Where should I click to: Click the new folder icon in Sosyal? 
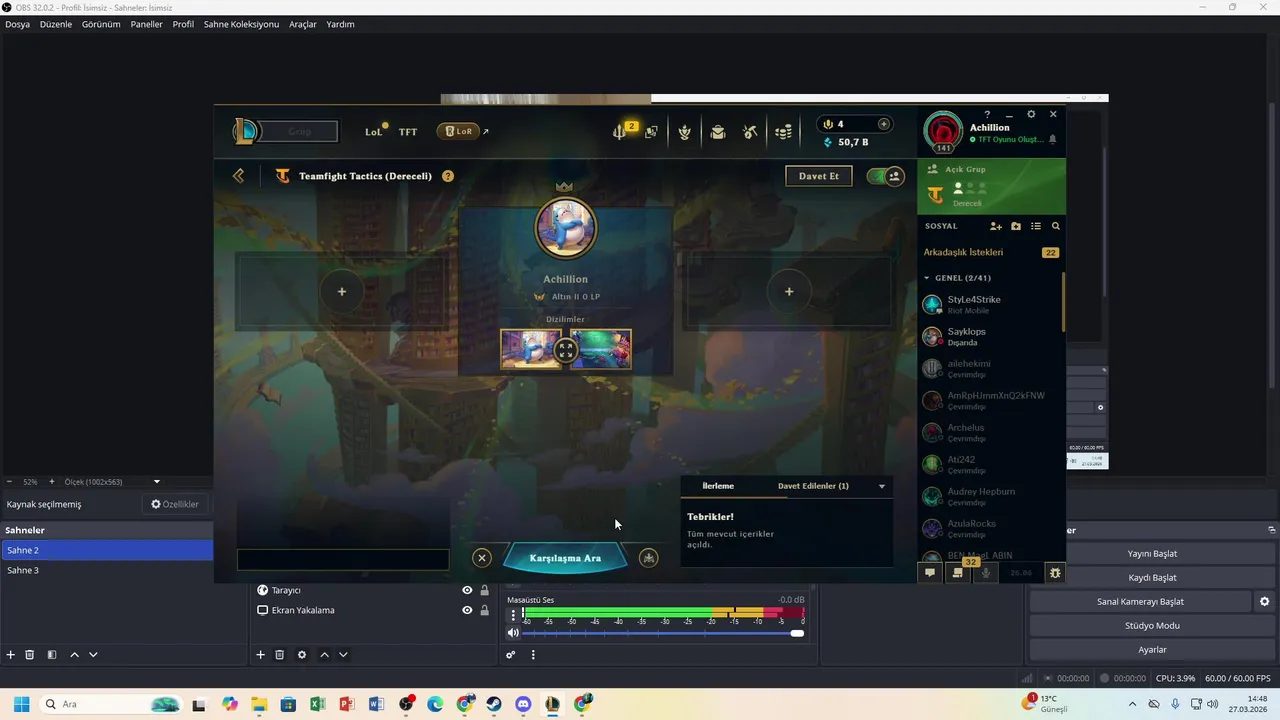1016,227
